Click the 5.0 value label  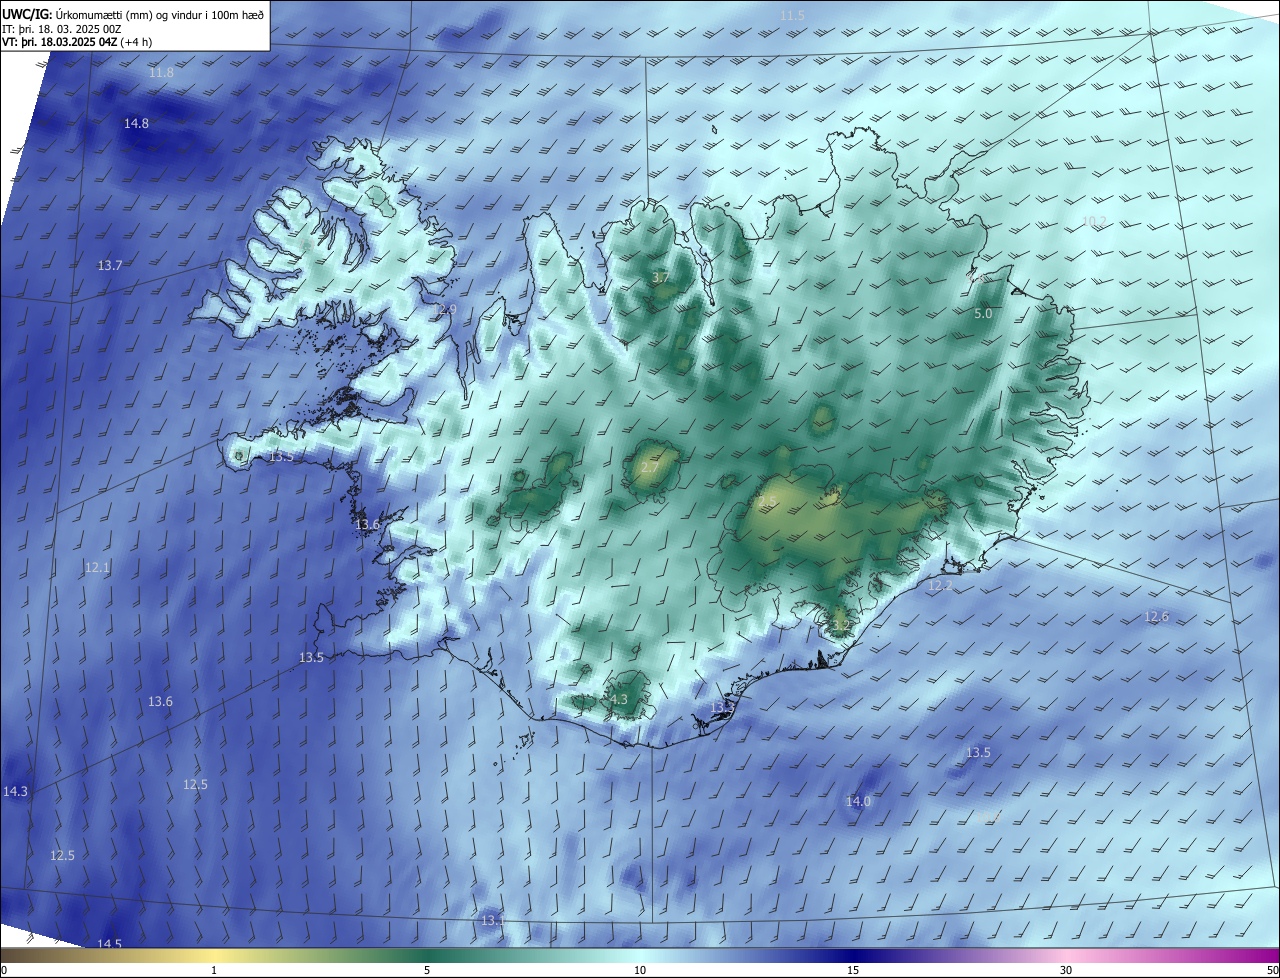pos(983,314)
